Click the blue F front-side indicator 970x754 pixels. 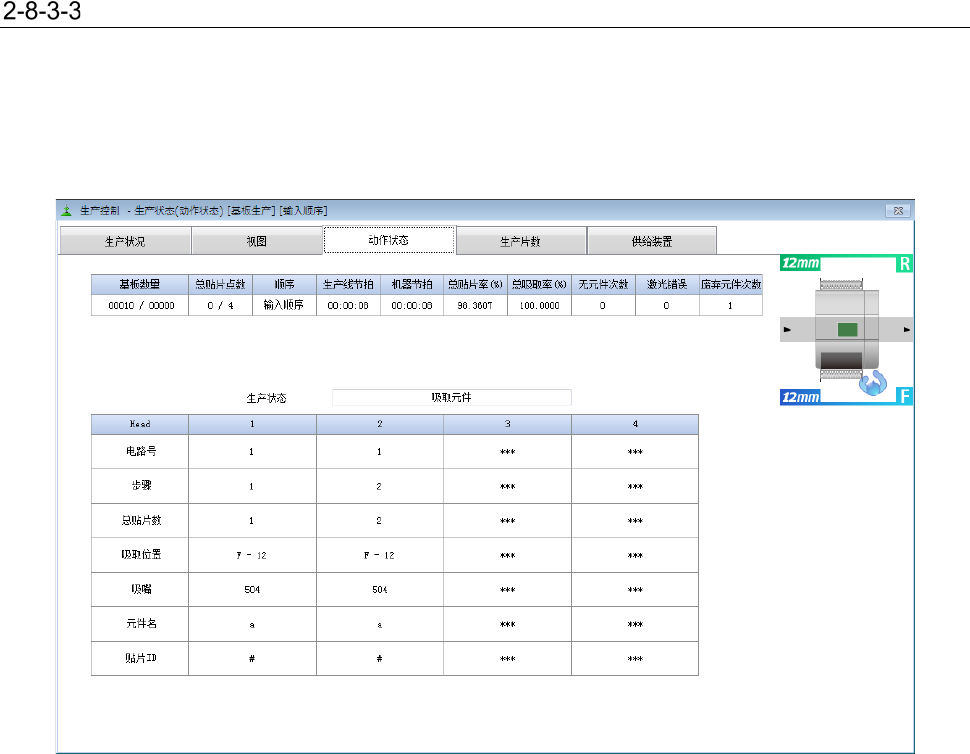[904, 396]
